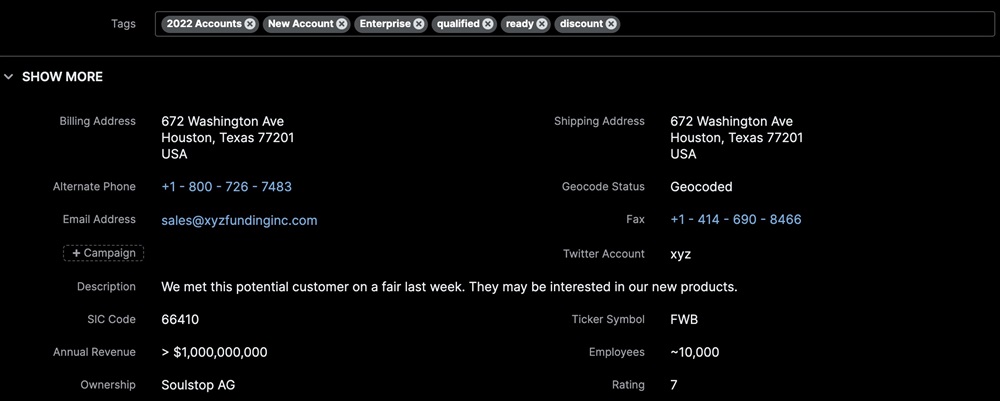Click inside the Tags input field

point(800,24)
